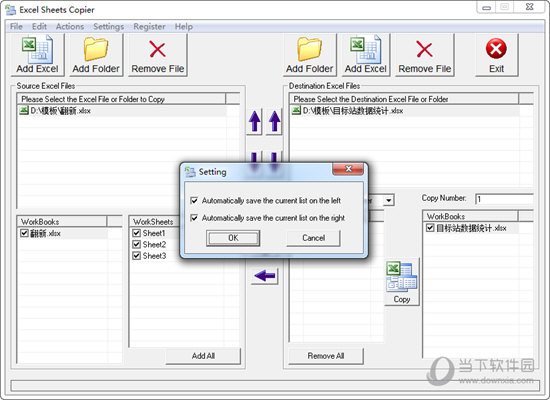The width and height of the screenshot is (550, 400).
Task: Select the source file 翻新.xlsx icon
Action: [x=24, y=111]
